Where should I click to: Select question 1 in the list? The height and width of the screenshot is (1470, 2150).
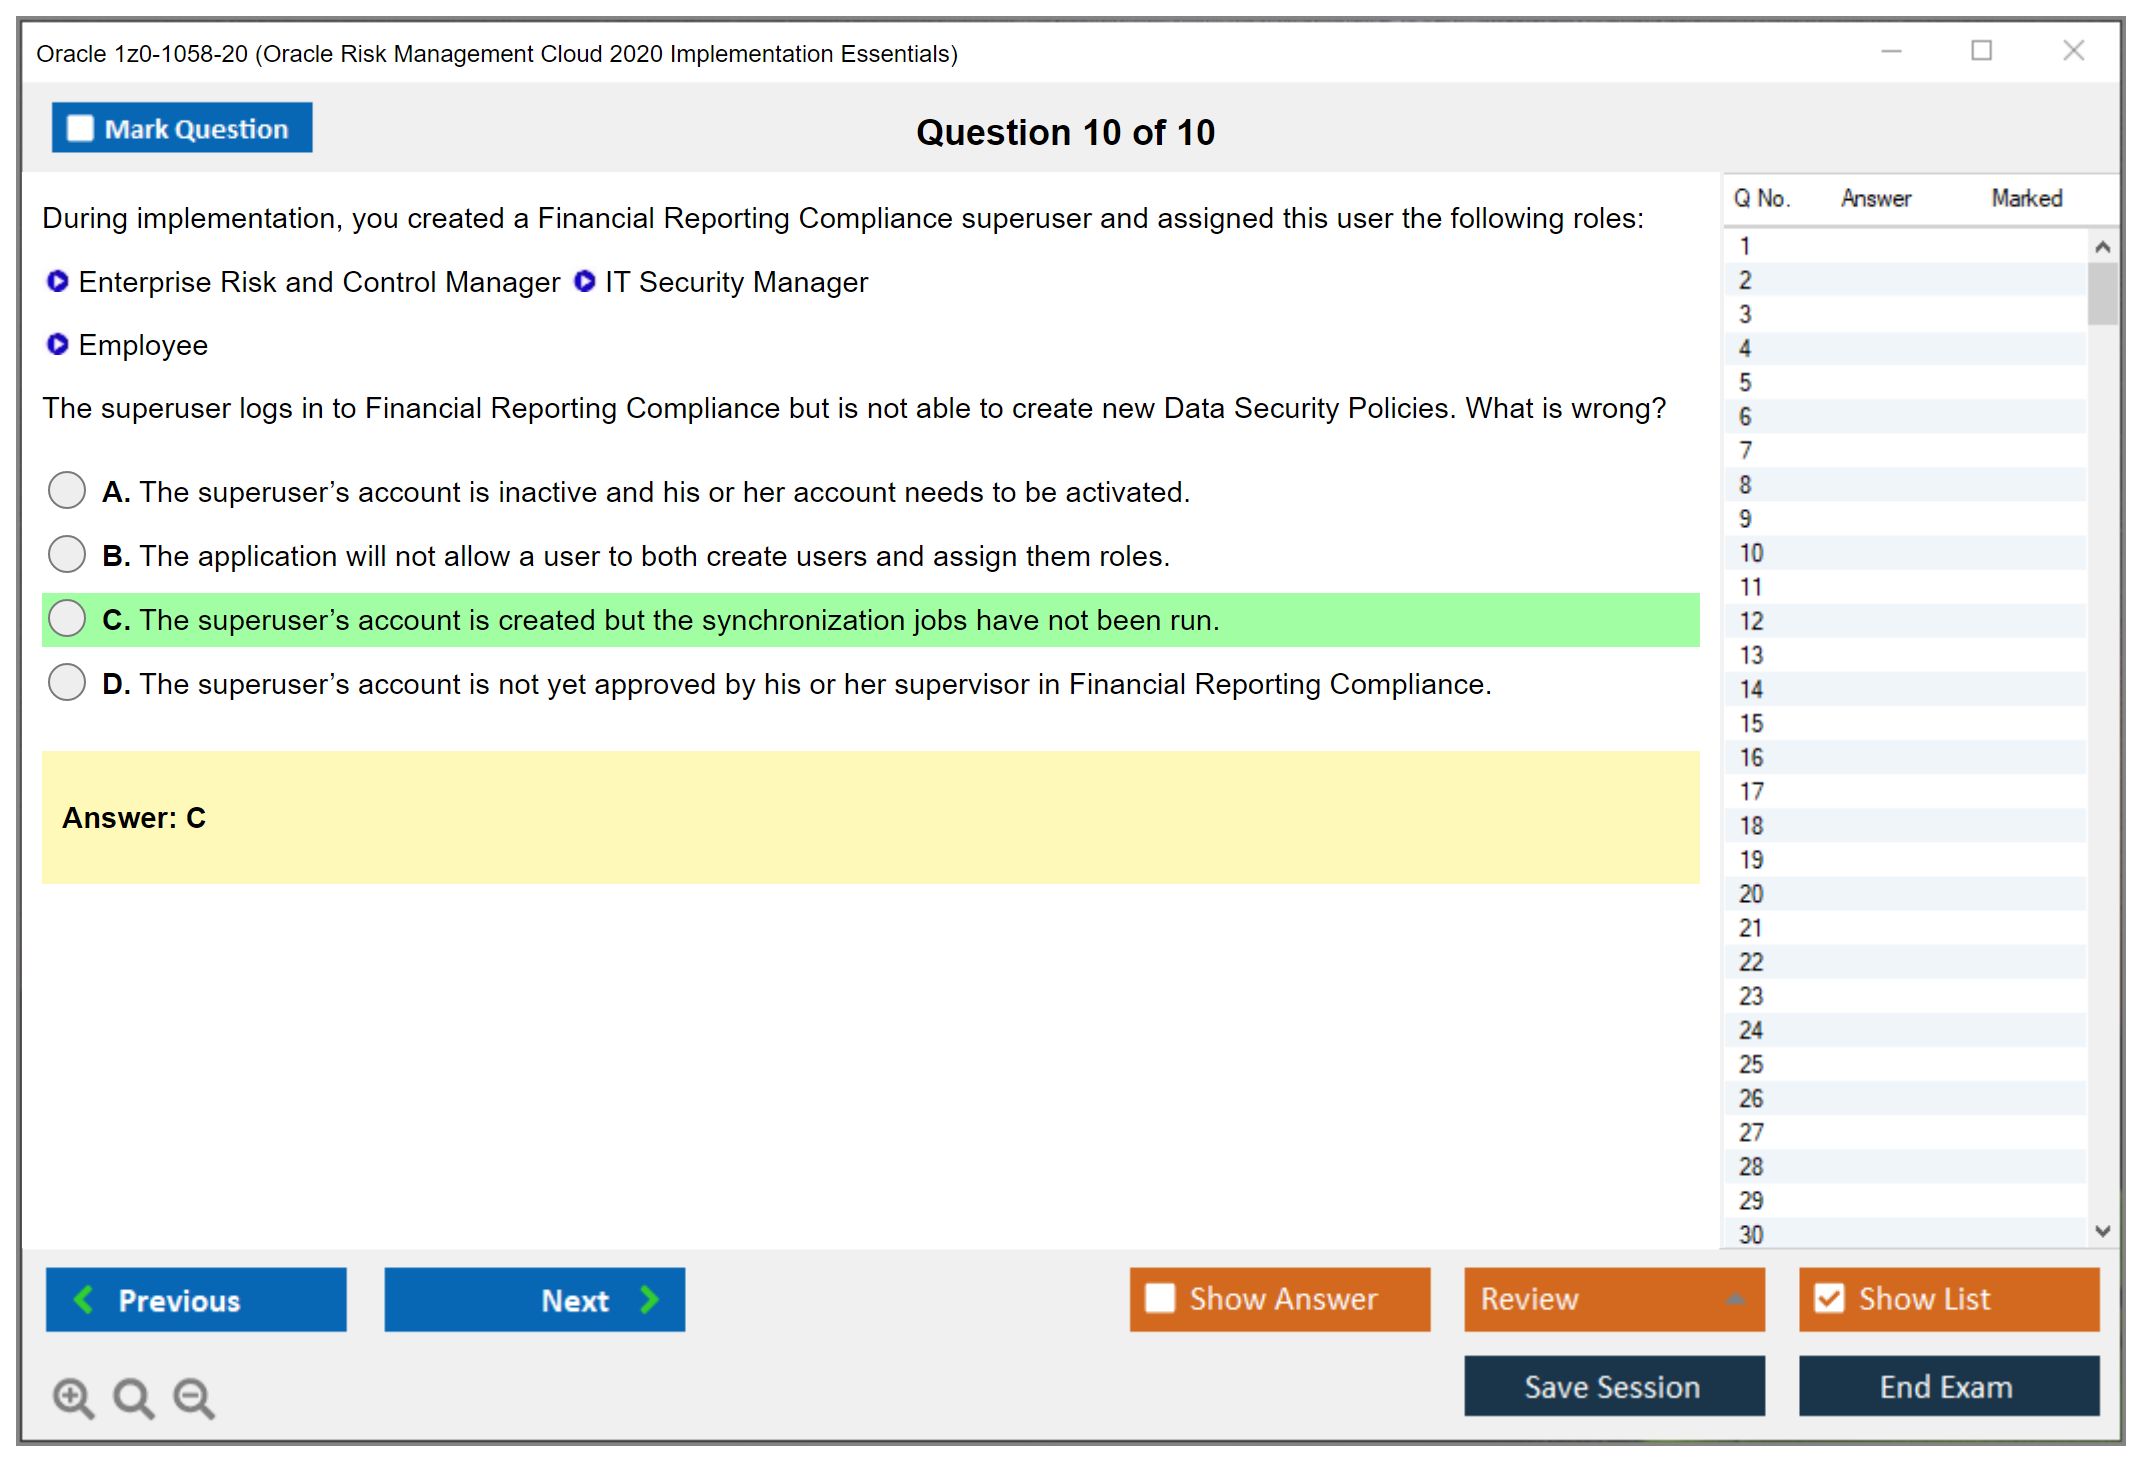tap(1905, 246)
